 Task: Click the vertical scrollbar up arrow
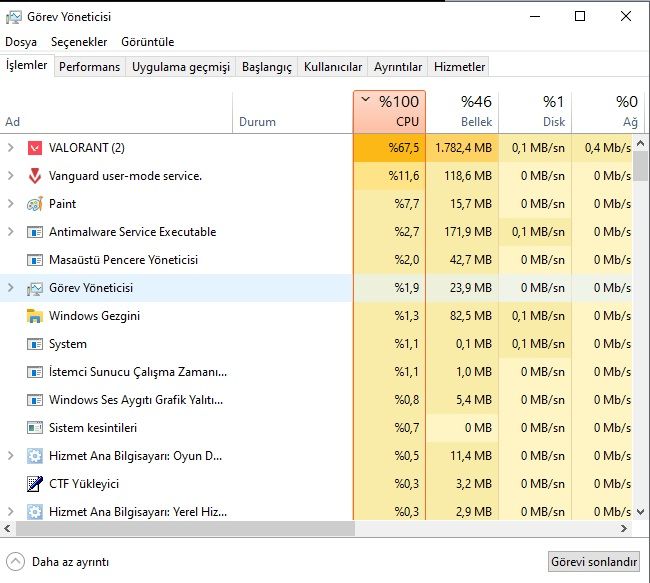[x=640, y=144]
